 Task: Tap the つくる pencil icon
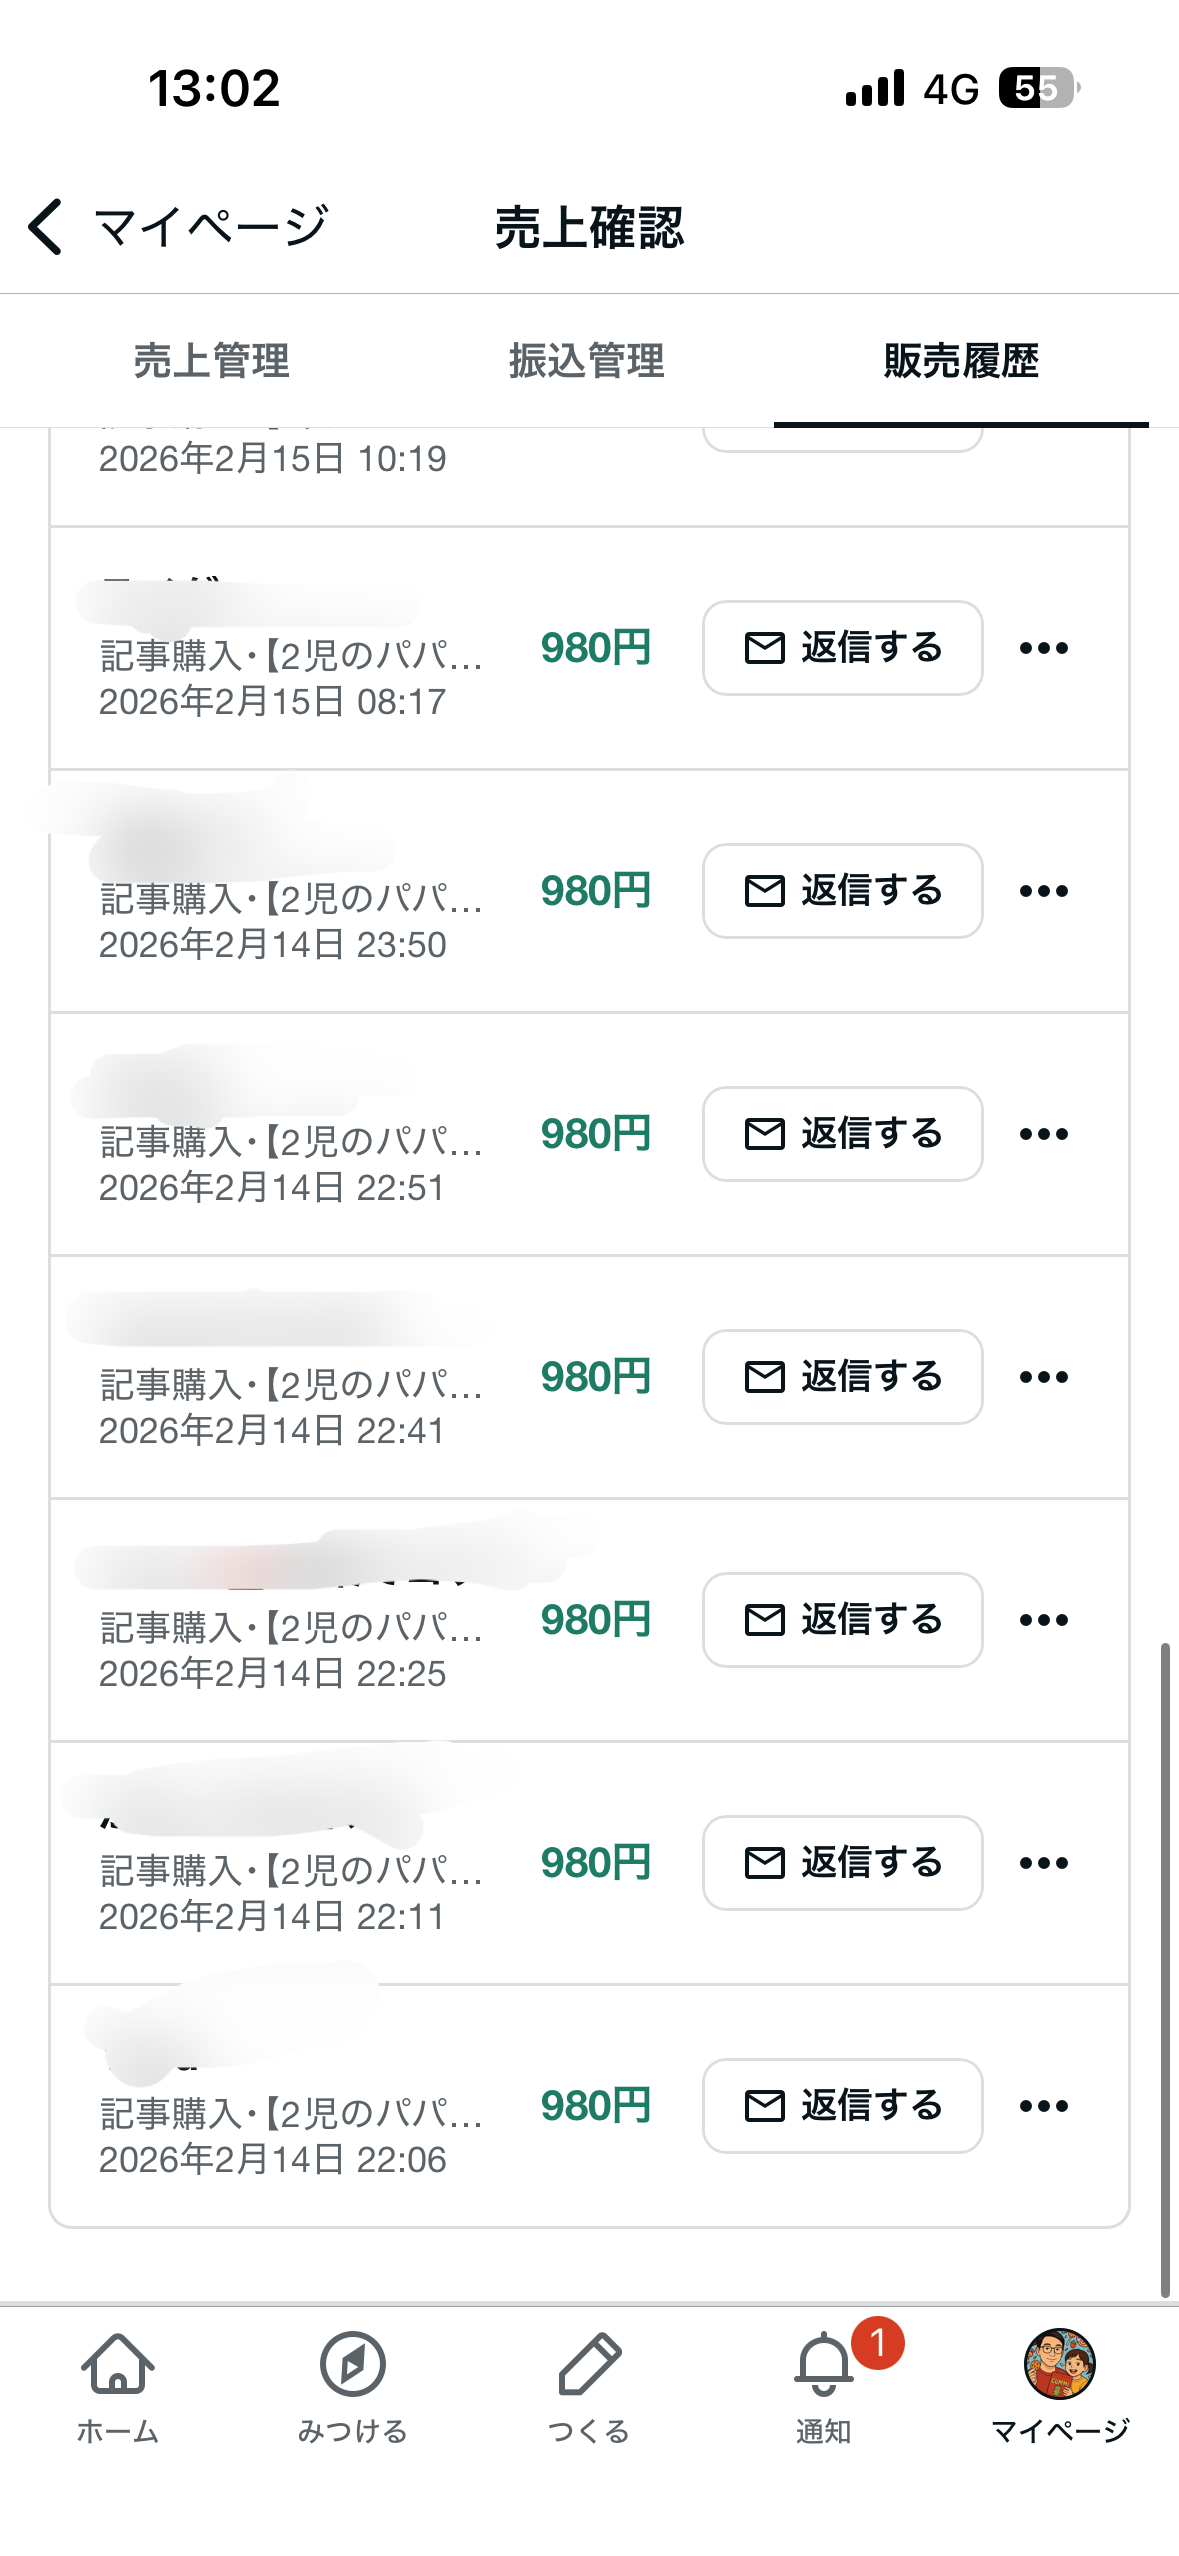(x=589, y=2365)
